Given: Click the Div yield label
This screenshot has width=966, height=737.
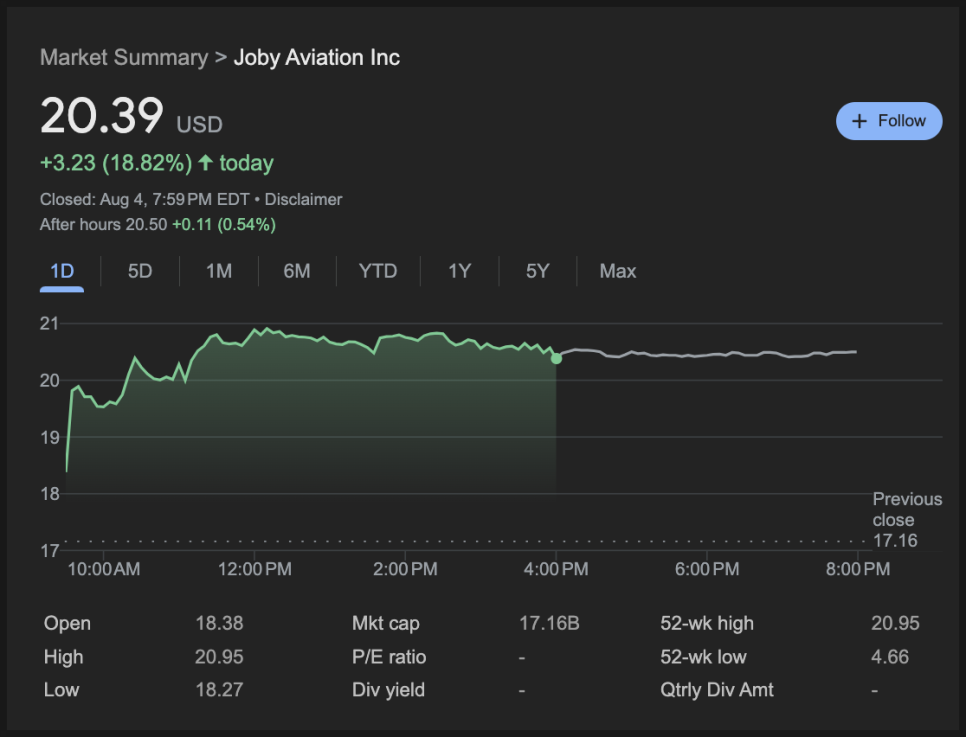Looking at the screenshot, I should point(388,690).
